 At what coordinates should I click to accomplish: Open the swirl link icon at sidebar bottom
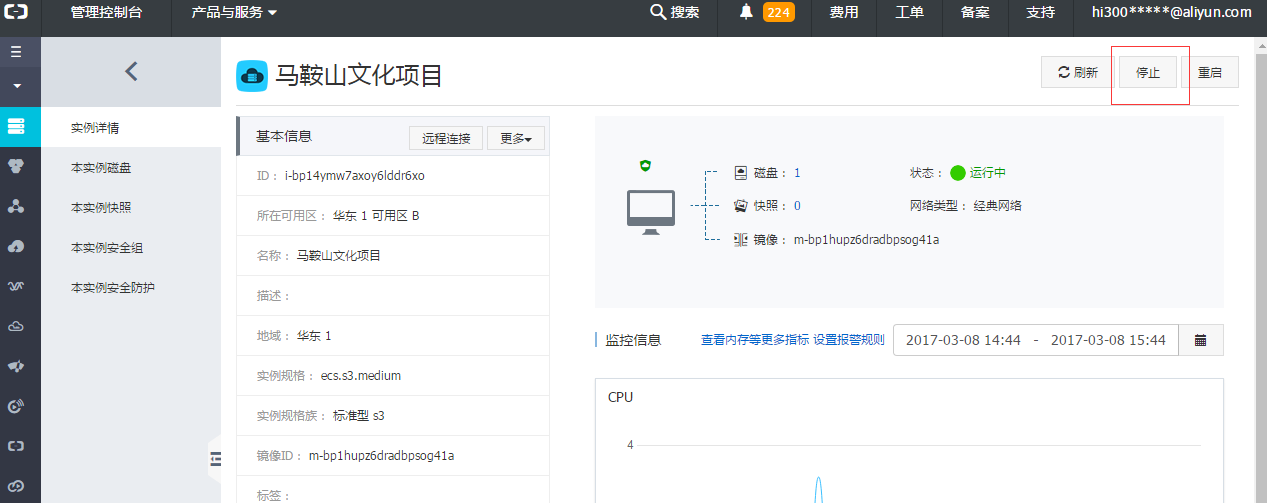[16, 486]
